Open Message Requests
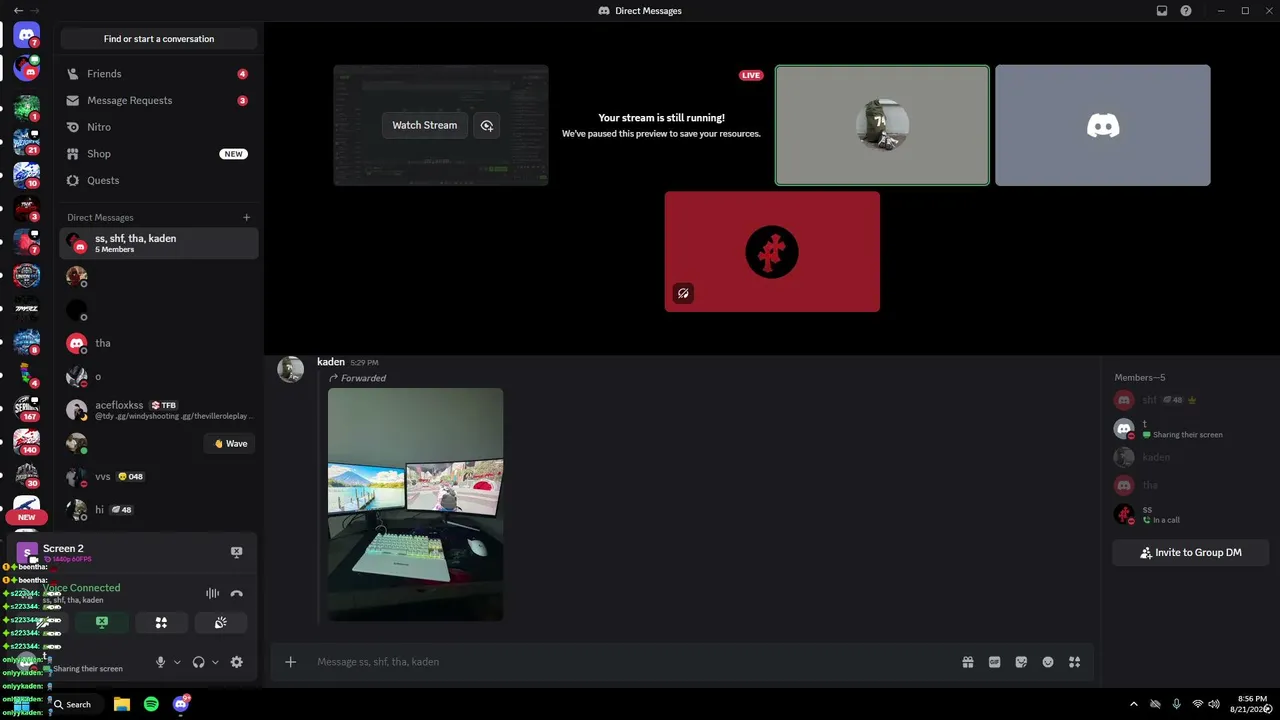This screenshot has width=1280, height=720. tap(159, 101)
